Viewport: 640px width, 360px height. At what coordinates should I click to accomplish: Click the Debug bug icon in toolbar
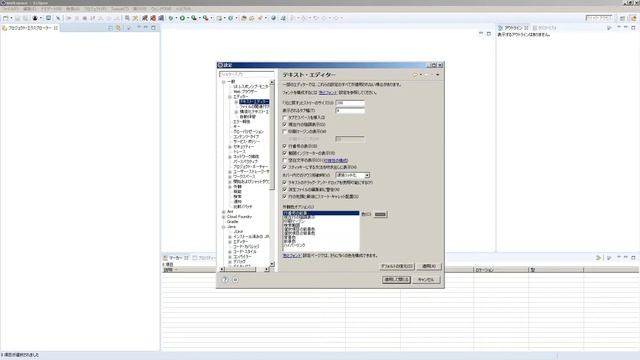(171, 18)
